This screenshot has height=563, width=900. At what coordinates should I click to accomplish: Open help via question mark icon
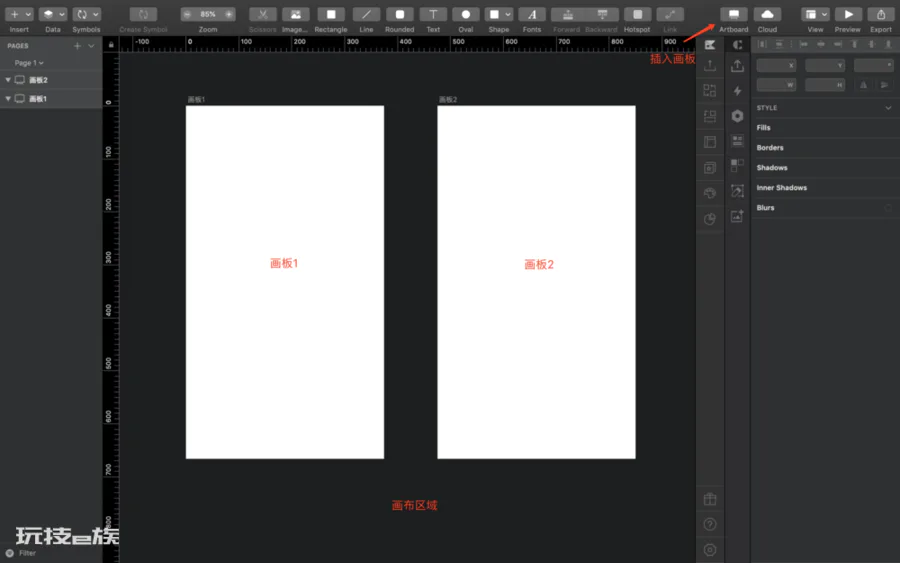[x=710, y=525]
